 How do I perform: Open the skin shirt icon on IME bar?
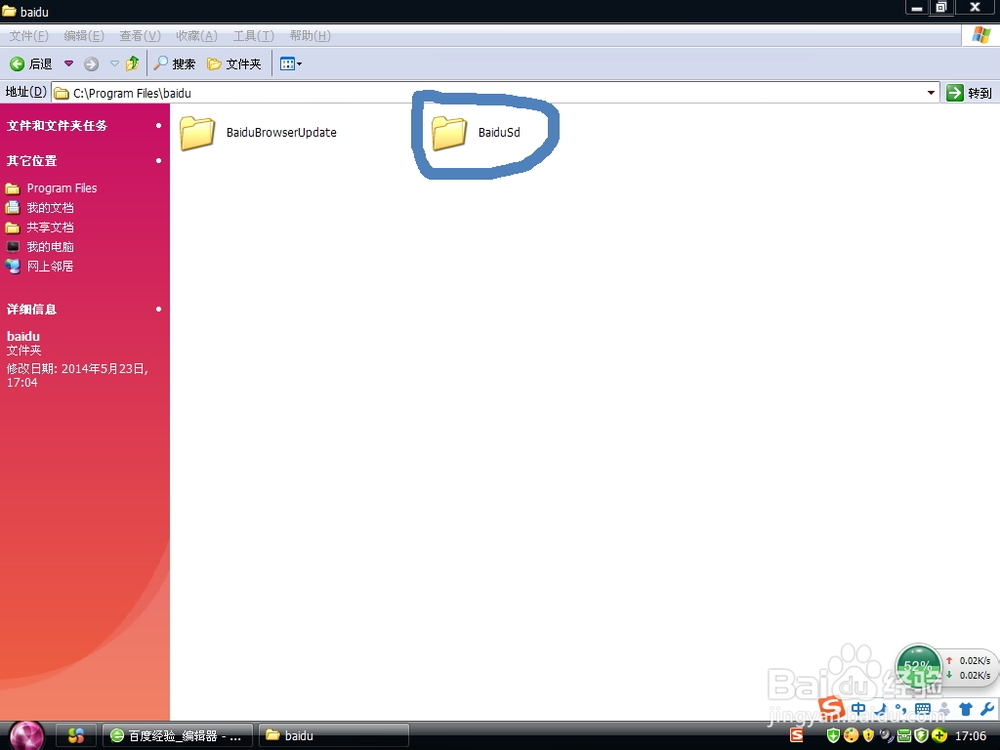966,709
